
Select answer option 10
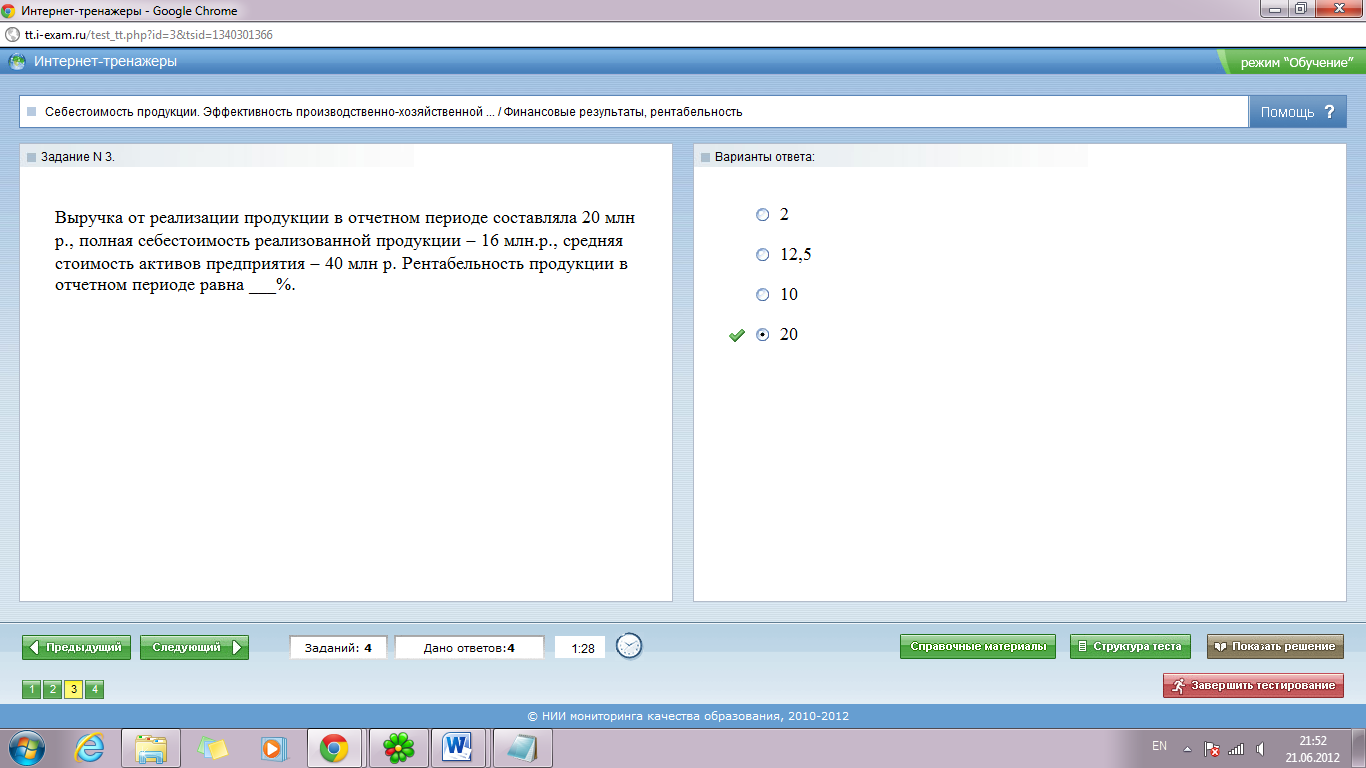click(x=763, y=295)
